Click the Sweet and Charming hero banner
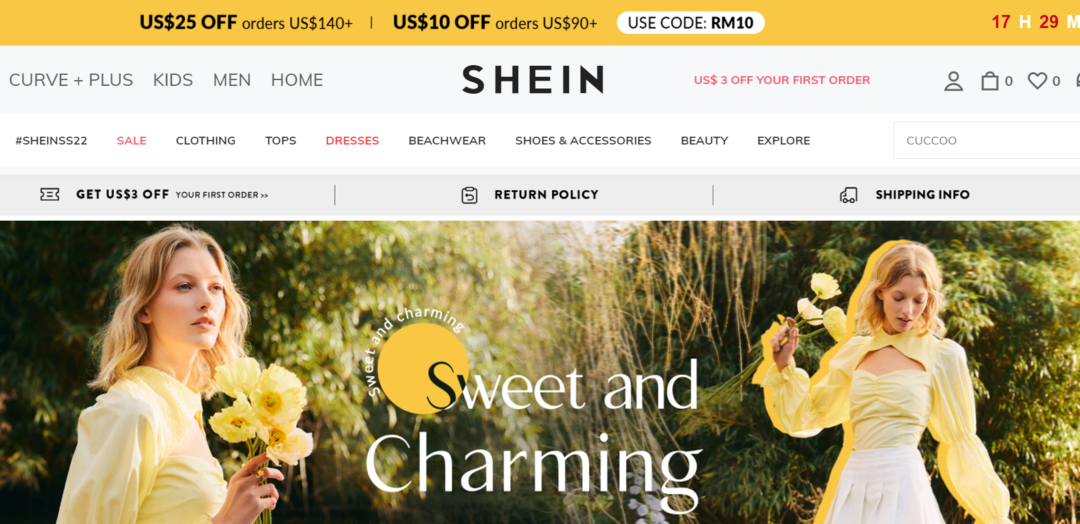This screenshot has width=1080, height=524. coord(540,373)
